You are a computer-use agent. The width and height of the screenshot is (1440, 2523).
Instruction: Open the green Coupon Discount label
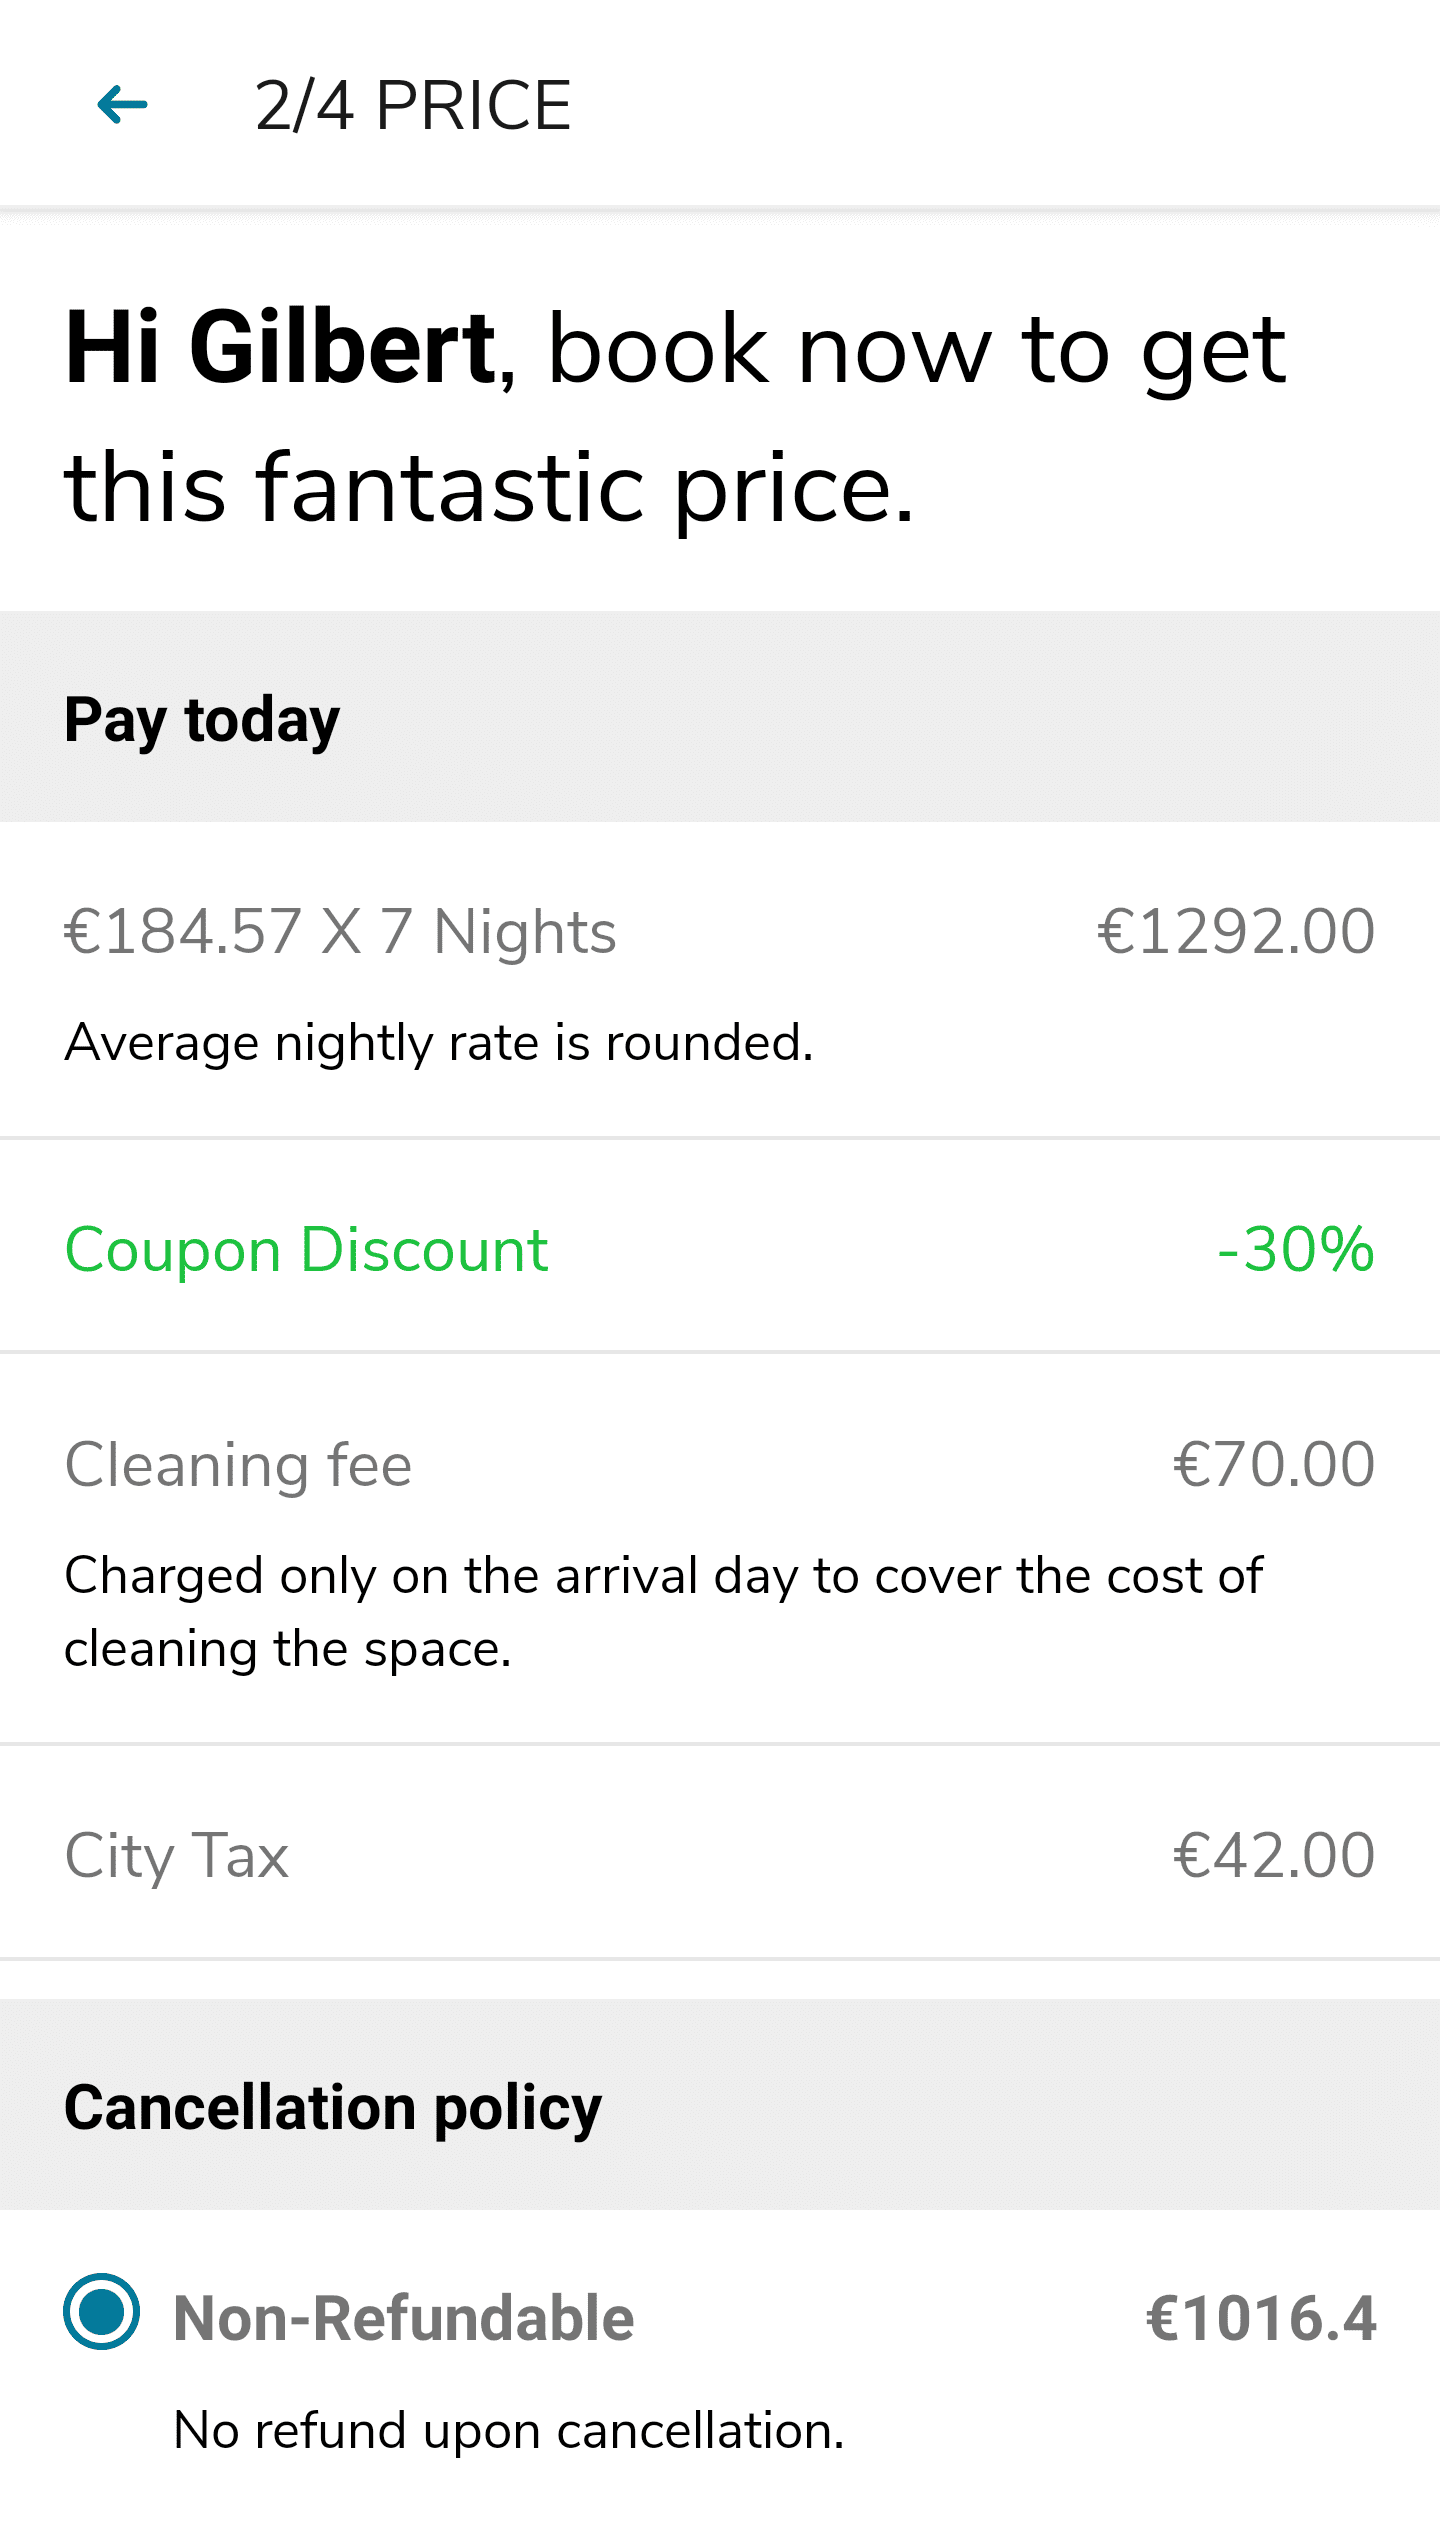pos(306,1250)
